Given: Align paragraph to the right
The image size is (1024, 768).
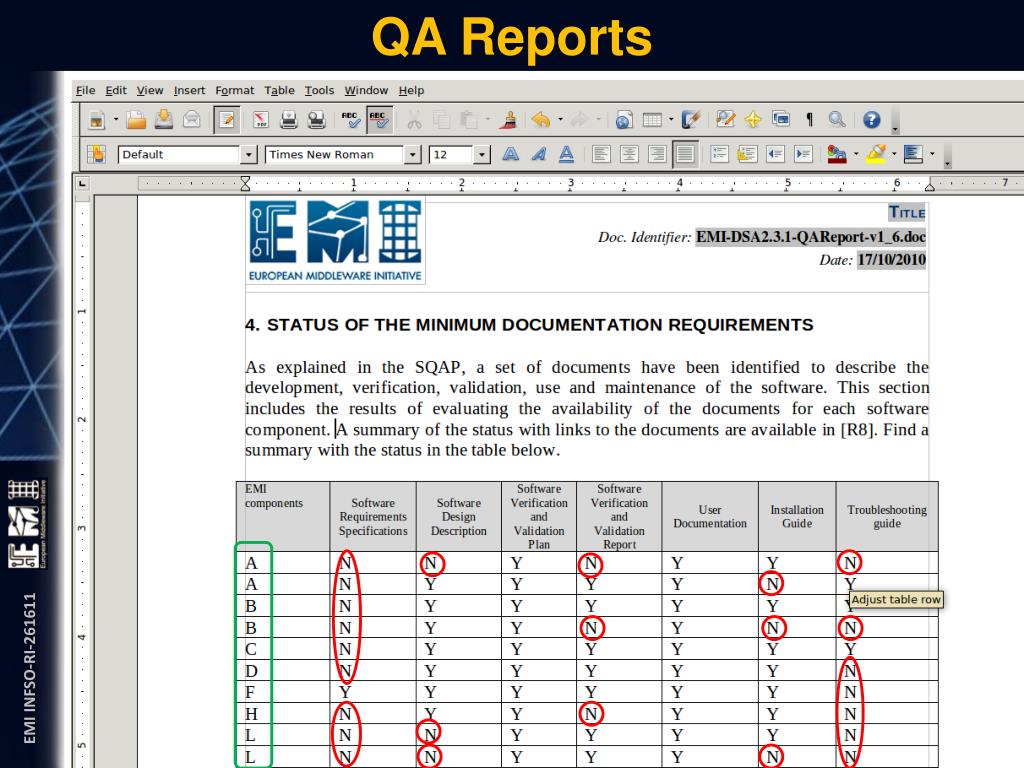Looking at the screenshot, I should point(657,155).
